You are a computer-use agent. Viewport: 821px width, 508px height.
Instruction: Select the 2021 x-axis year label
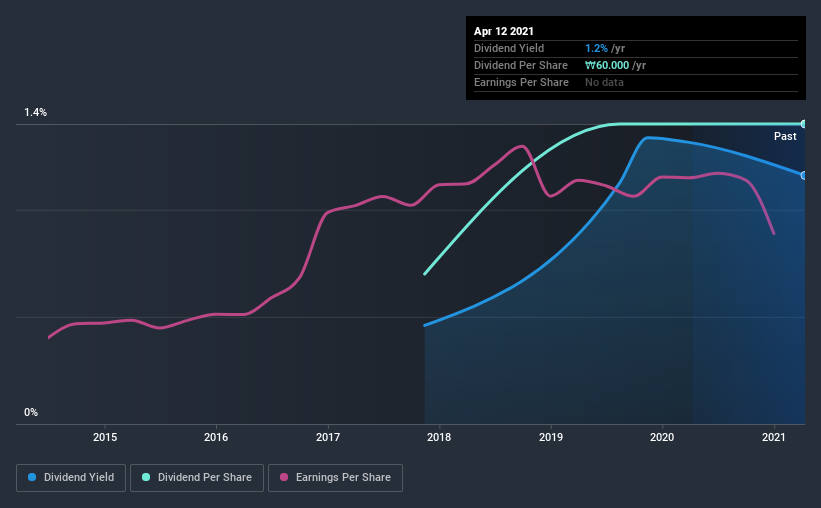(773, 437)
